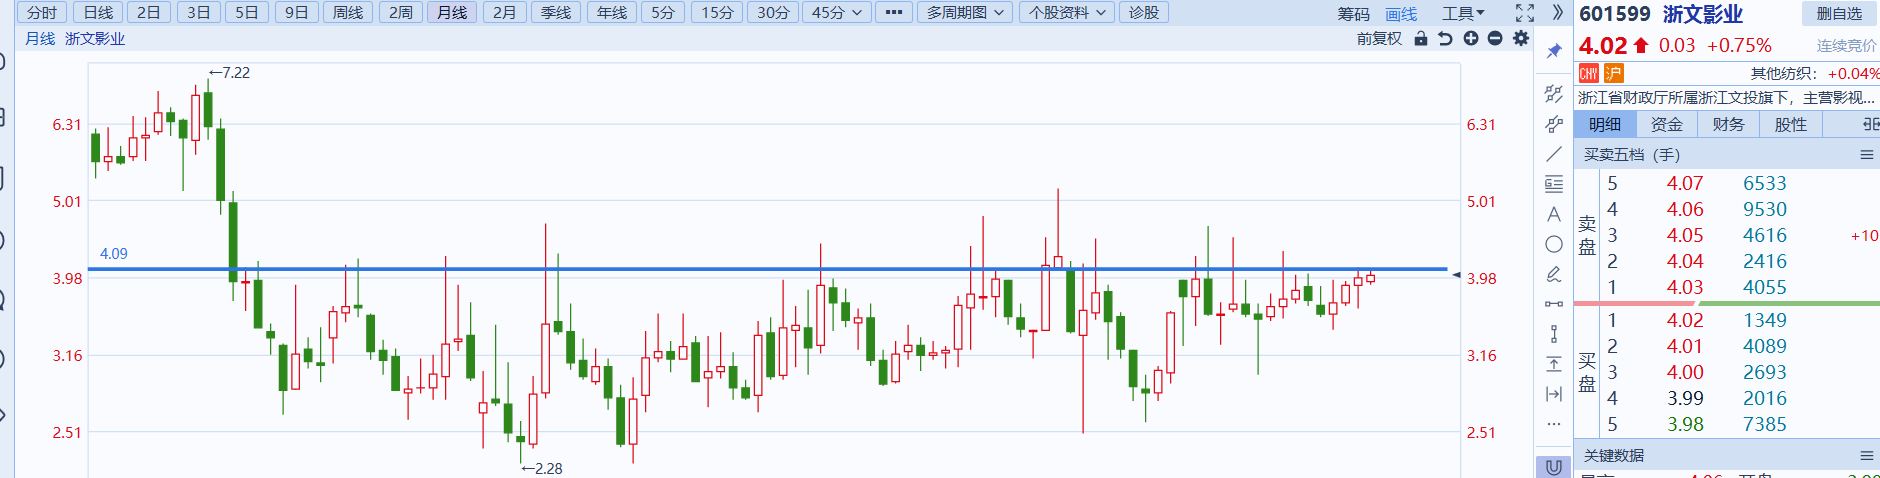The height and width of the screenshot is (478, 1880).
Task: Open the 股性 tab
Action: pos(1791,124)
